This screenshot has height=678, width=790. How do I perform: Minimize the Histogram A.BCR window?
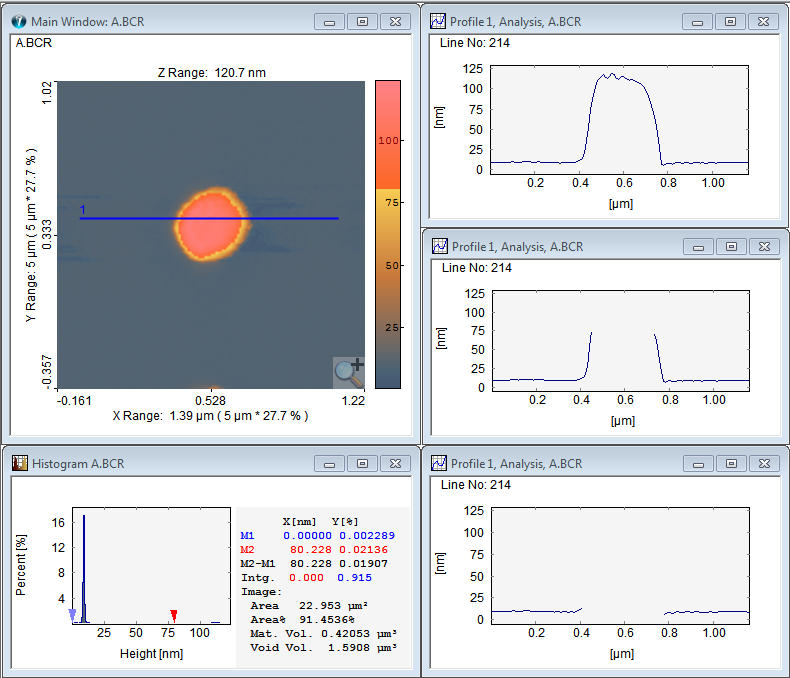tap(330, 464)
